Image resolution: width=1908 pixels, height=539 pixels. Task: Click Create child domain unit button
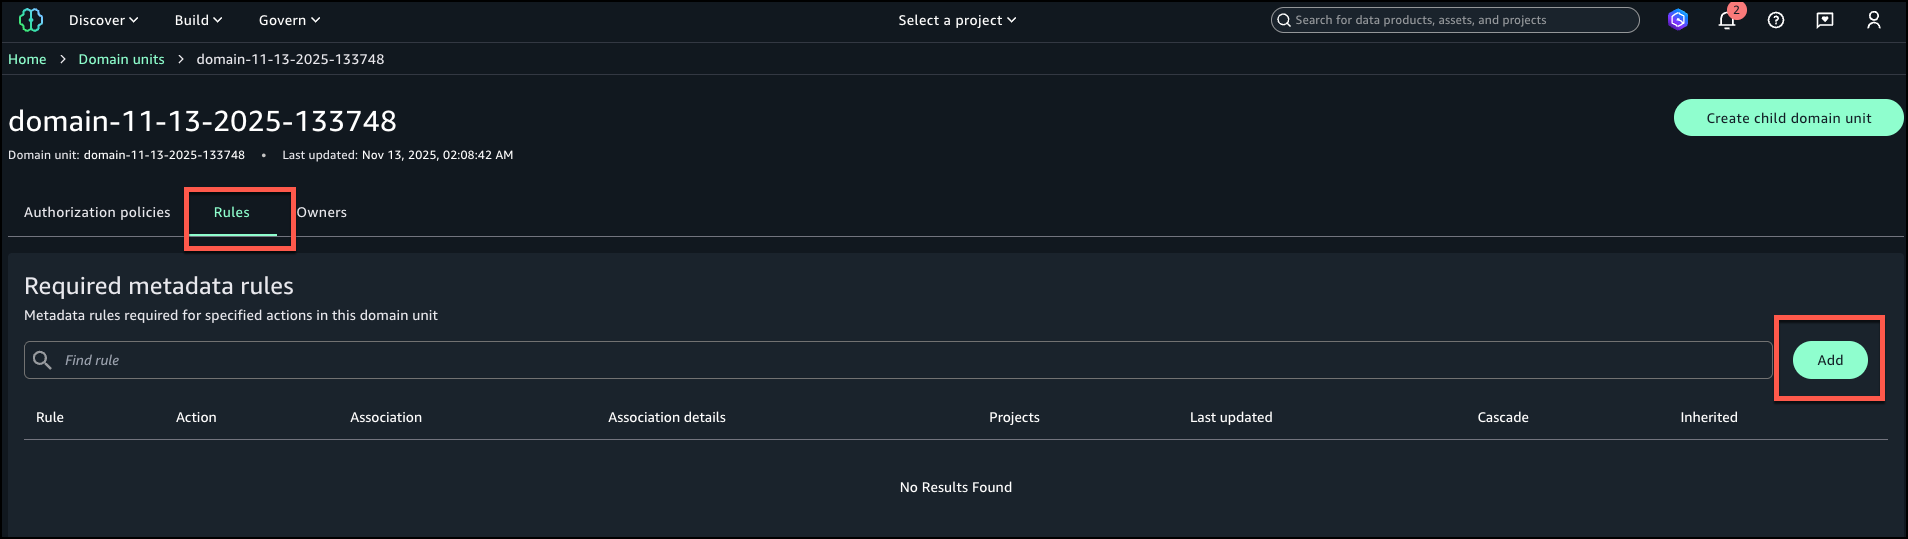pyautogui.click(x=1788, y=118)
